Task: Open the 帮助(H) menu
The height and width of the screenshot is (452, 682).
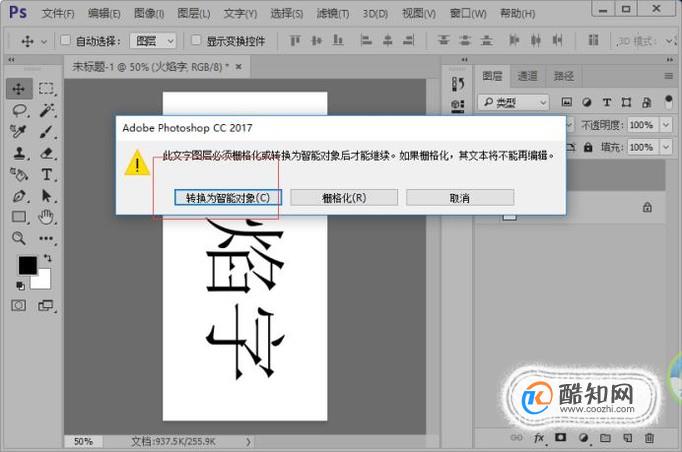Action: (517, 13)
